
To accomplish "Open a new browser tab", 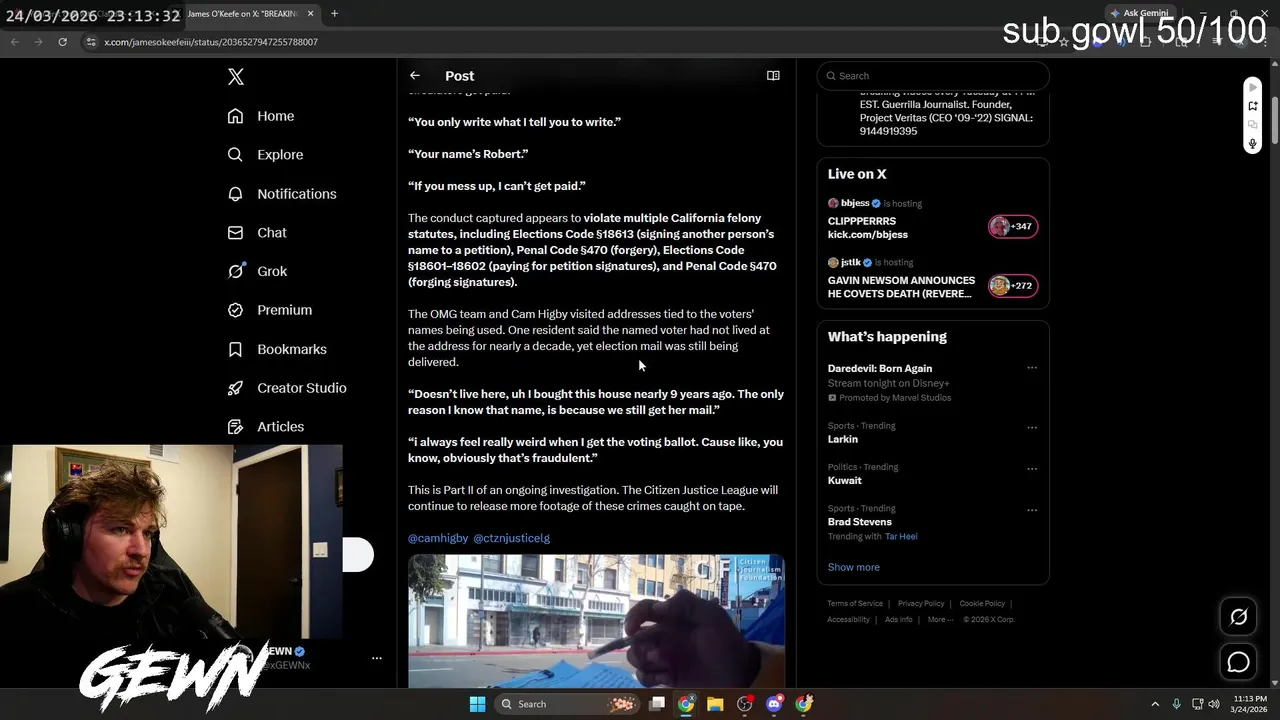I will (334, 14).
